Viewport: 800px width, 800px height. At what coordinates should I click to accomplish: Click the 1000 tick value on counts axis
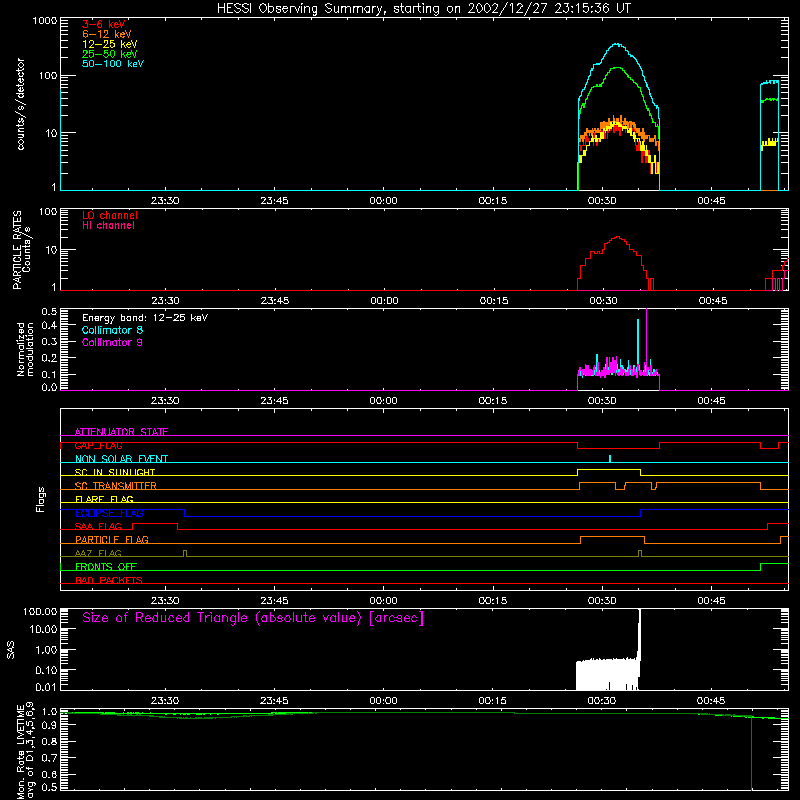(45, 21)
